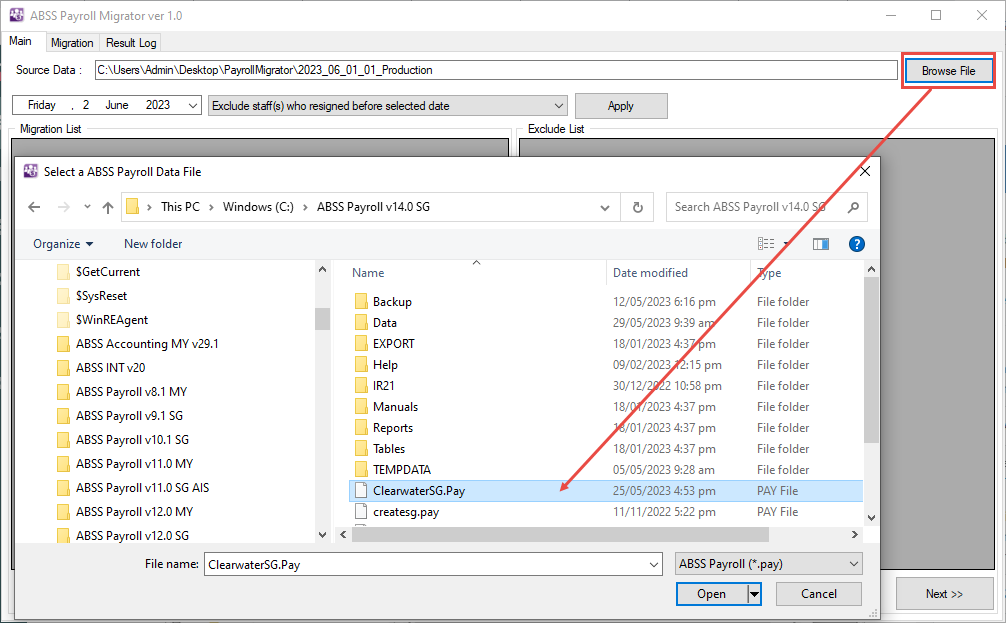Viewport: 1006px width, 623px height.
Task: Click the ABSS Payroll Migrator title icon
Action: [16, 15]
